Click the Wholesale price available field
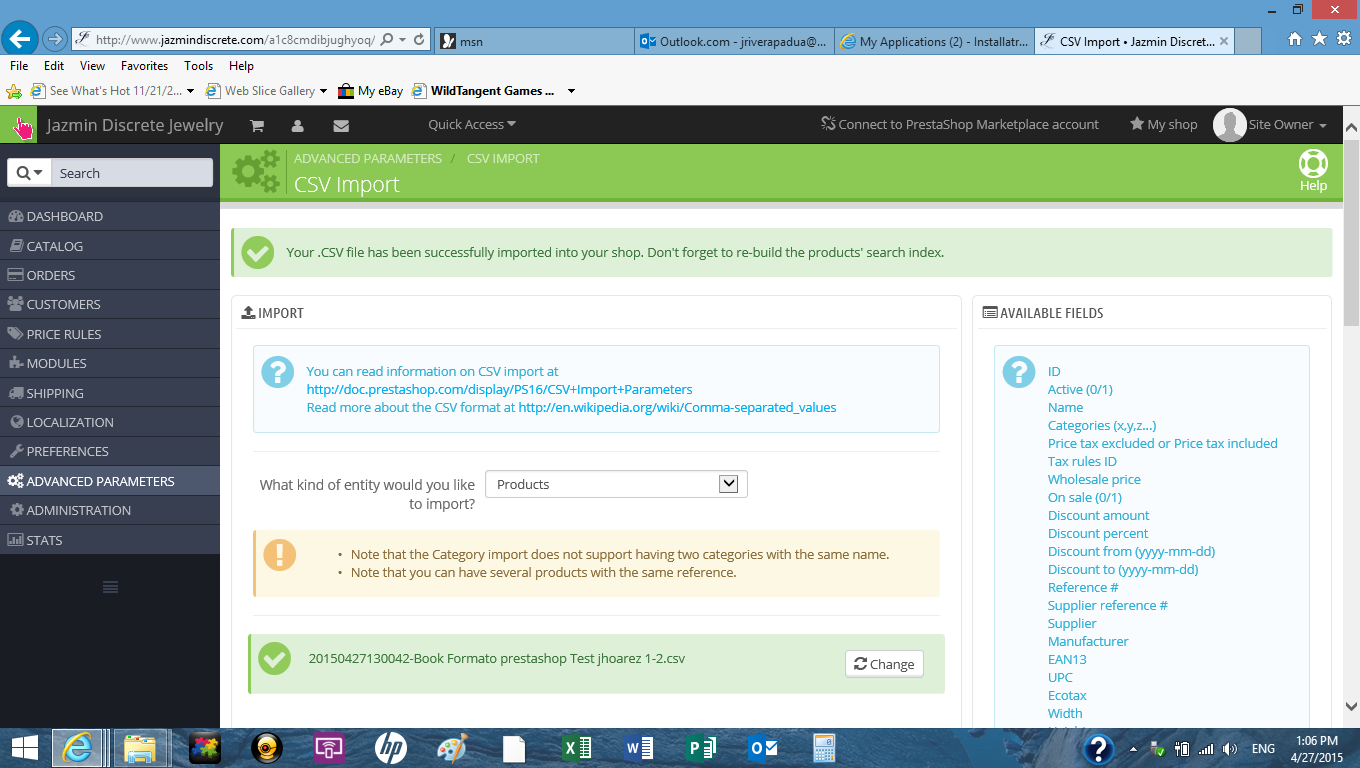 [x=1094, y=479]
